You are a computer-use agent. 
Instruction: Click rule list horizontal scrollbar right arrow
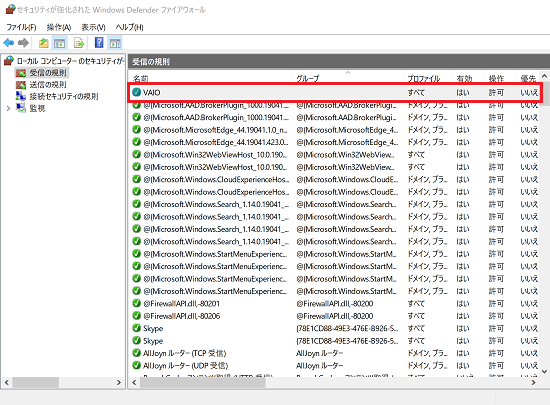point(534,382)
